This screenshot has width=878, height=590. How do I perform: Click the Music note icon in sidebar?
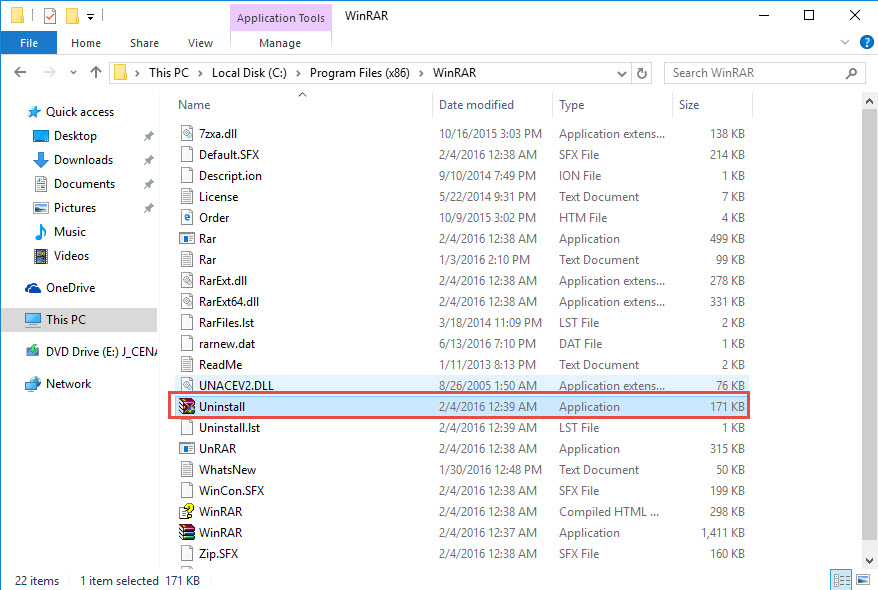[41, 232]
